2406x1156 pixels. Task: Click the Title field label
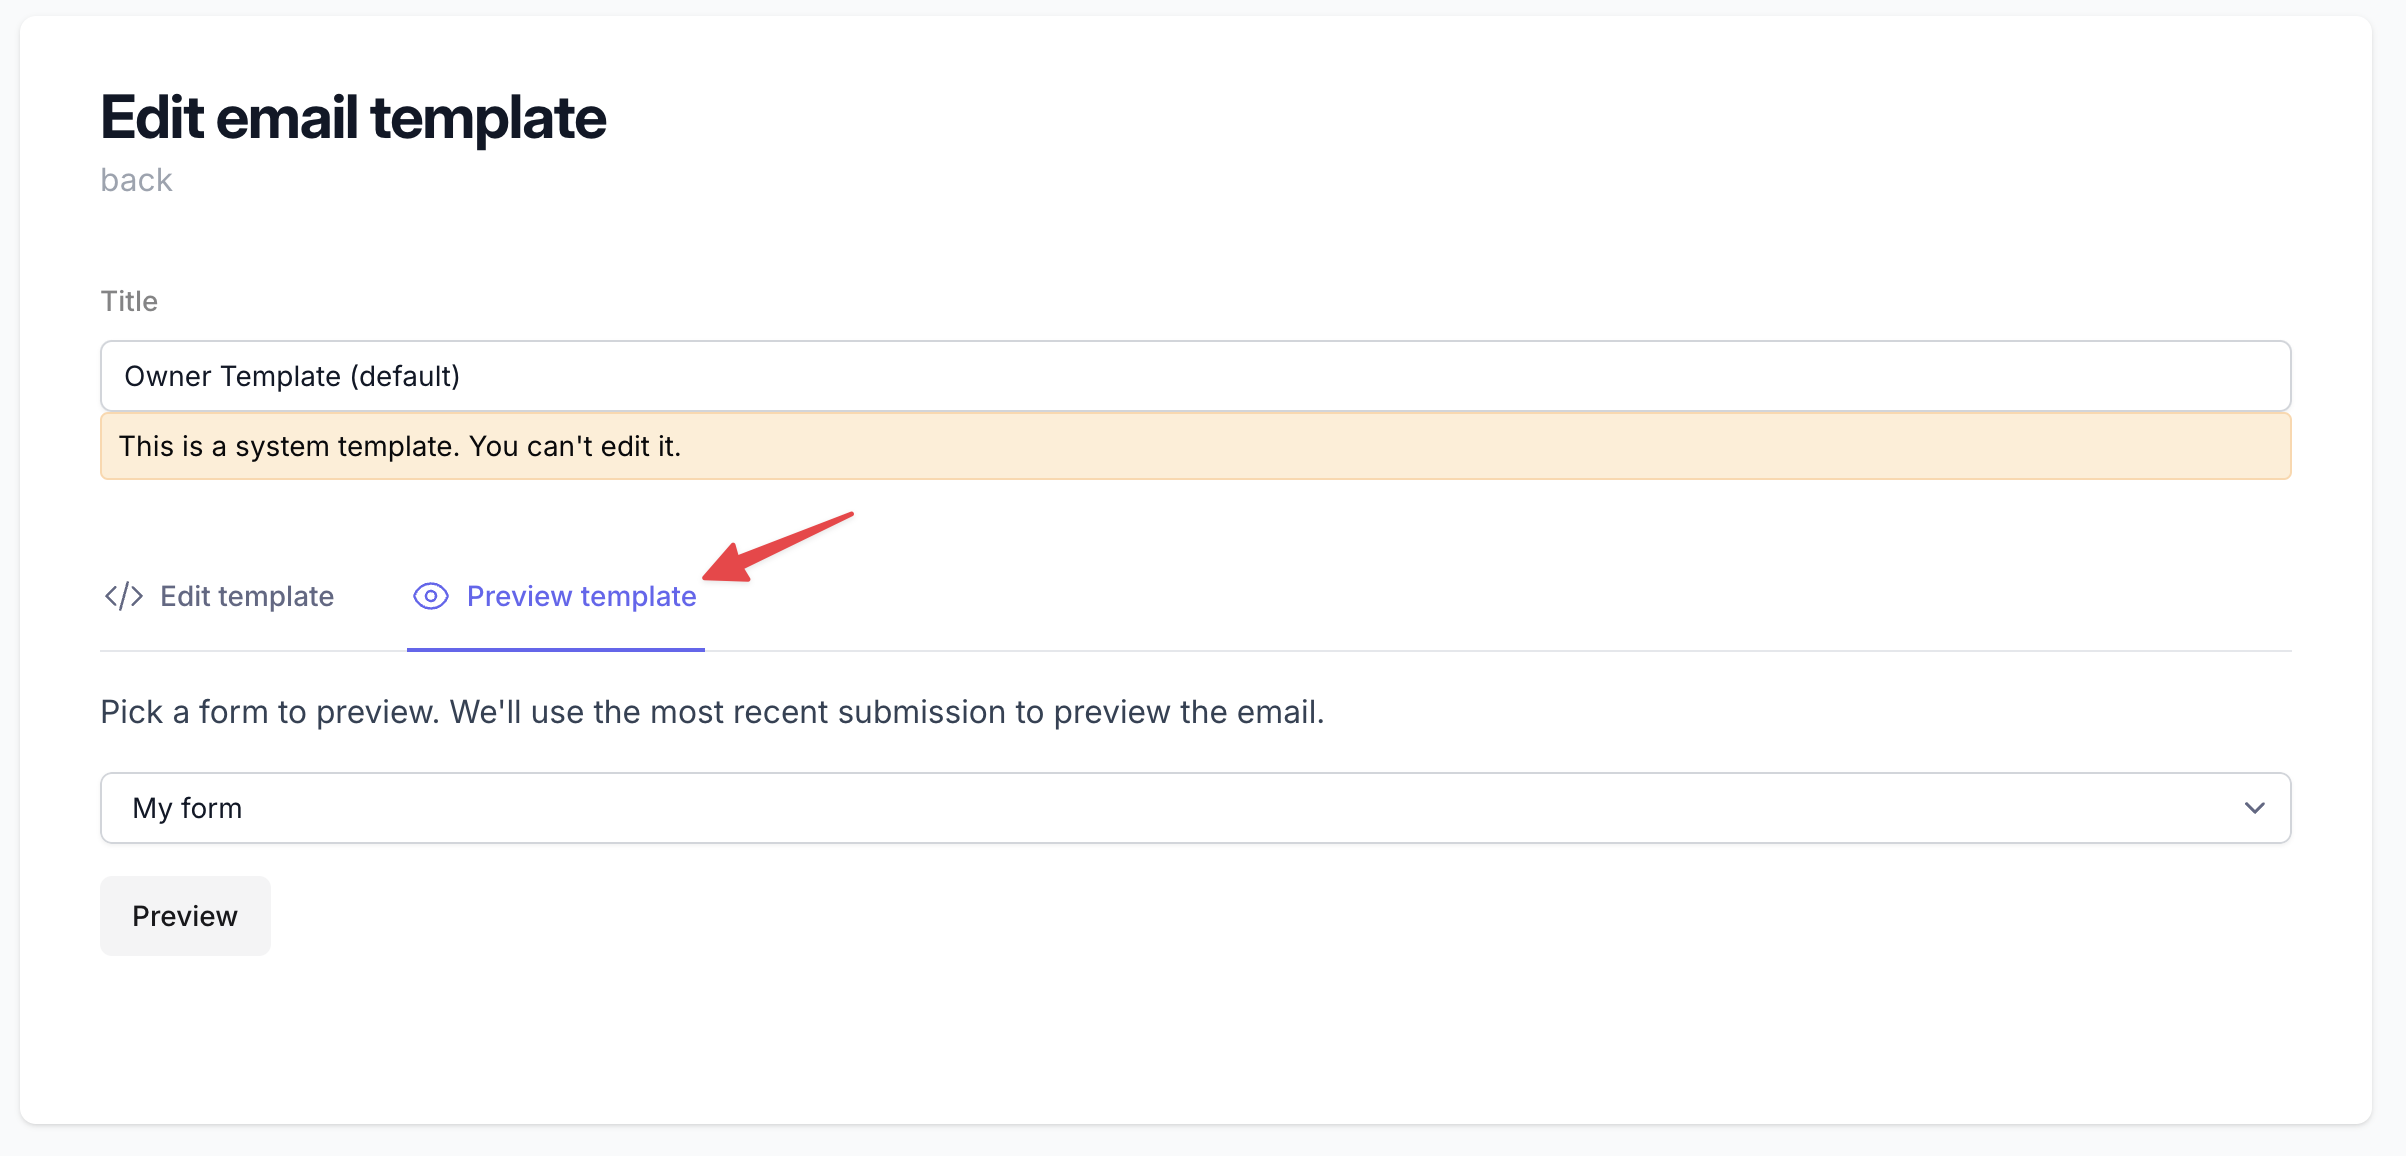[129, 301]
